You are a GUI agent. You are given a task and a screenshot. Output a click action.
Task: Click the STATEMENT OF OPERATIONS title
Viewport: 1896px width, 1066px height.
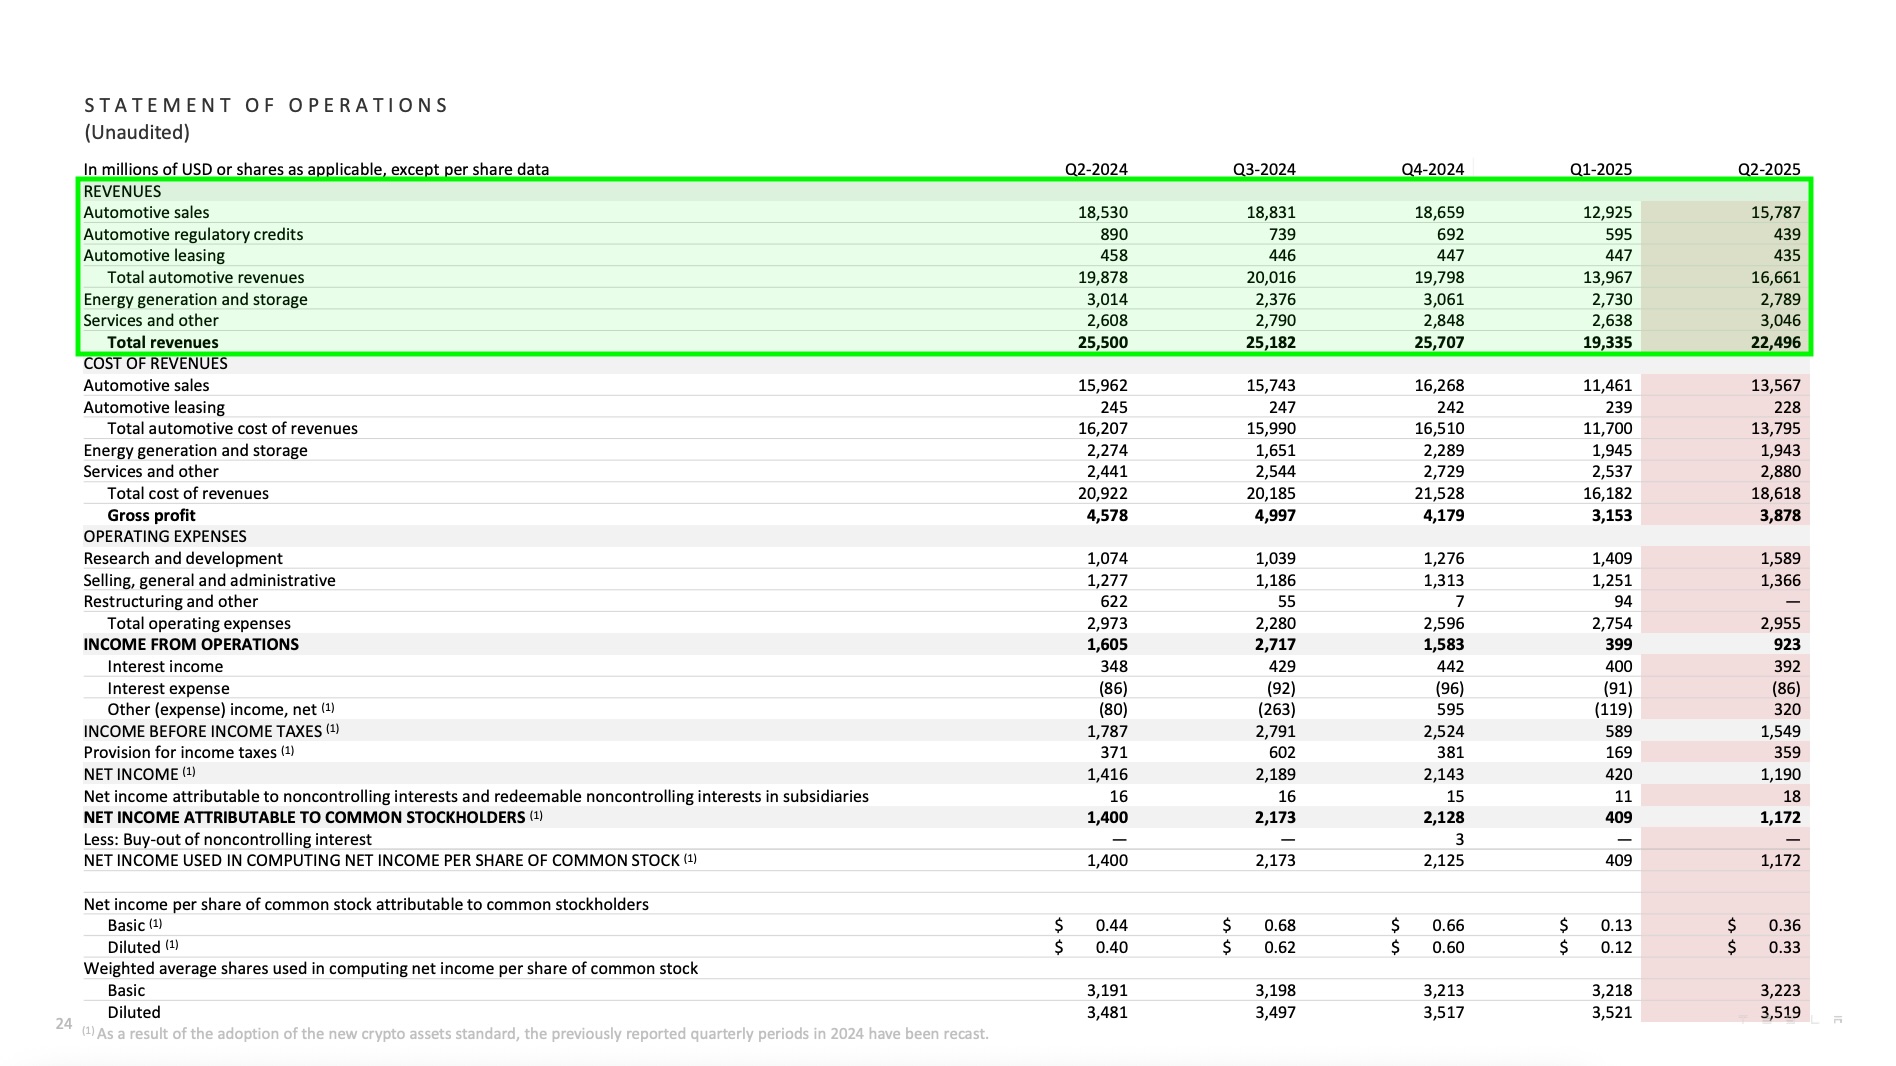[x=265, y=104]
